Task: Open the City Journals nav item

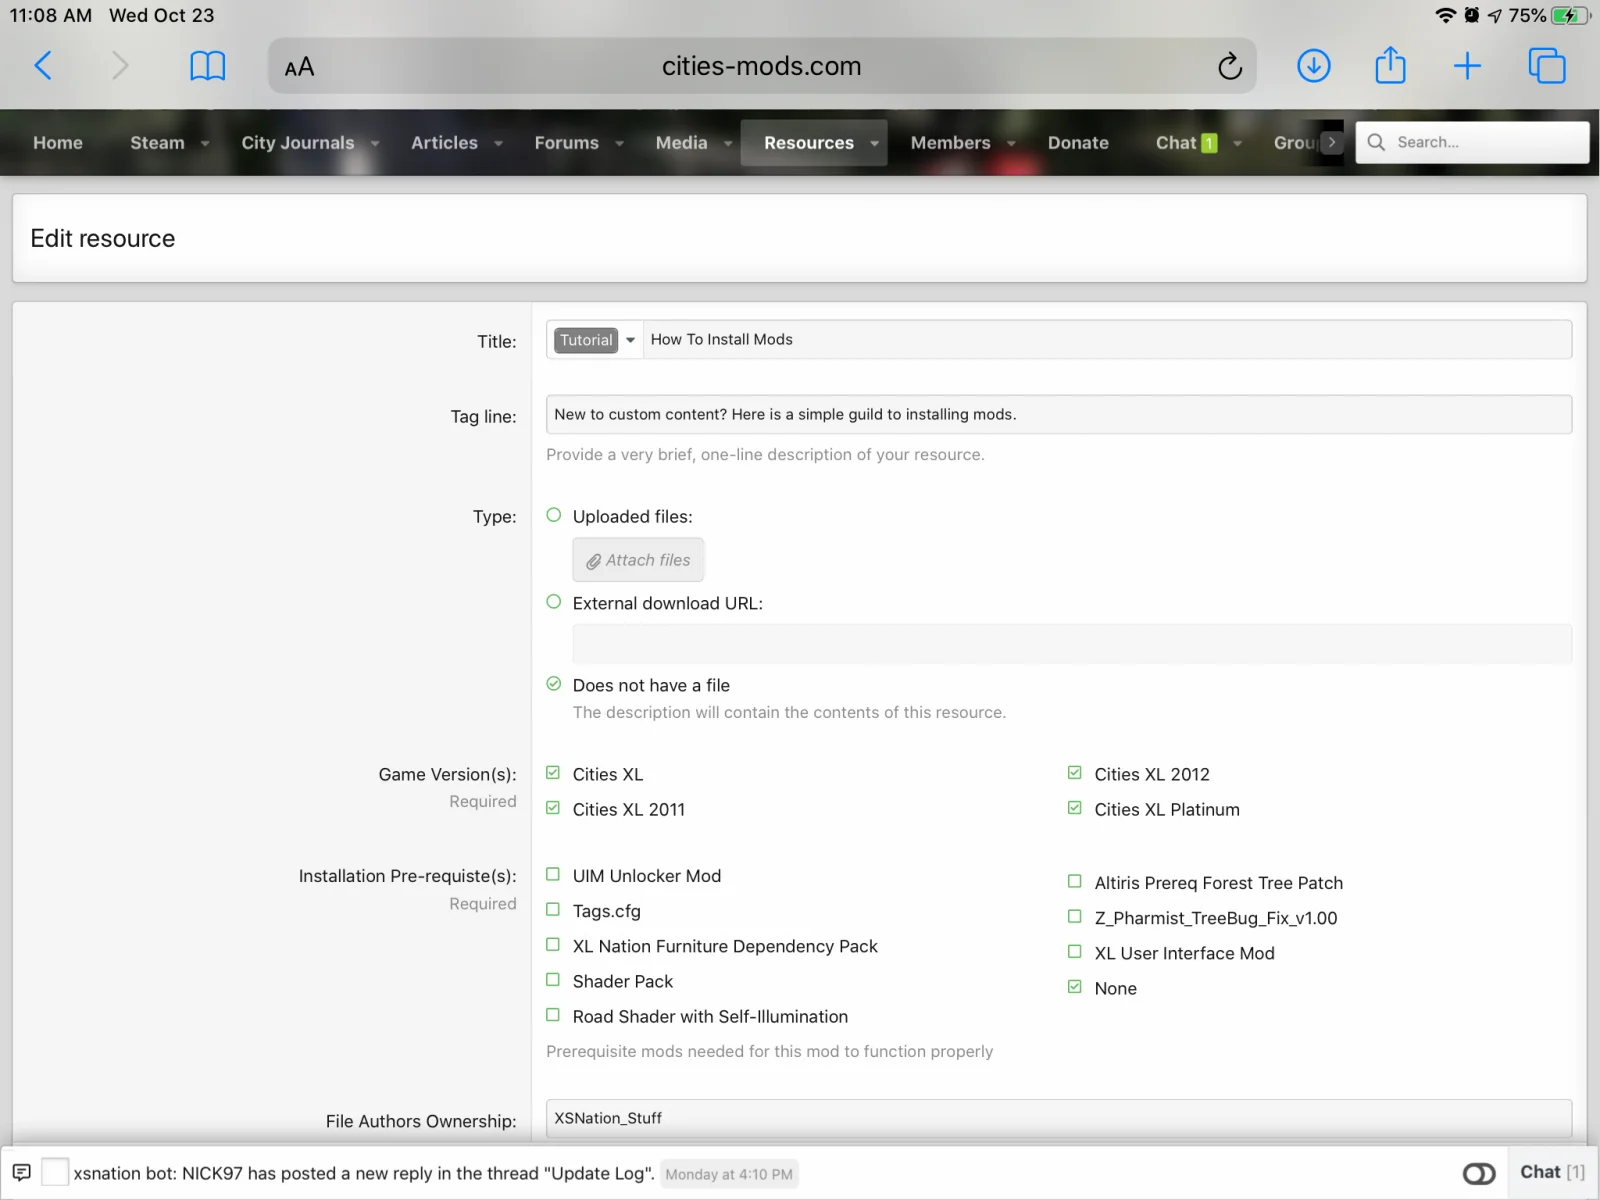Action: pos(297,143)
